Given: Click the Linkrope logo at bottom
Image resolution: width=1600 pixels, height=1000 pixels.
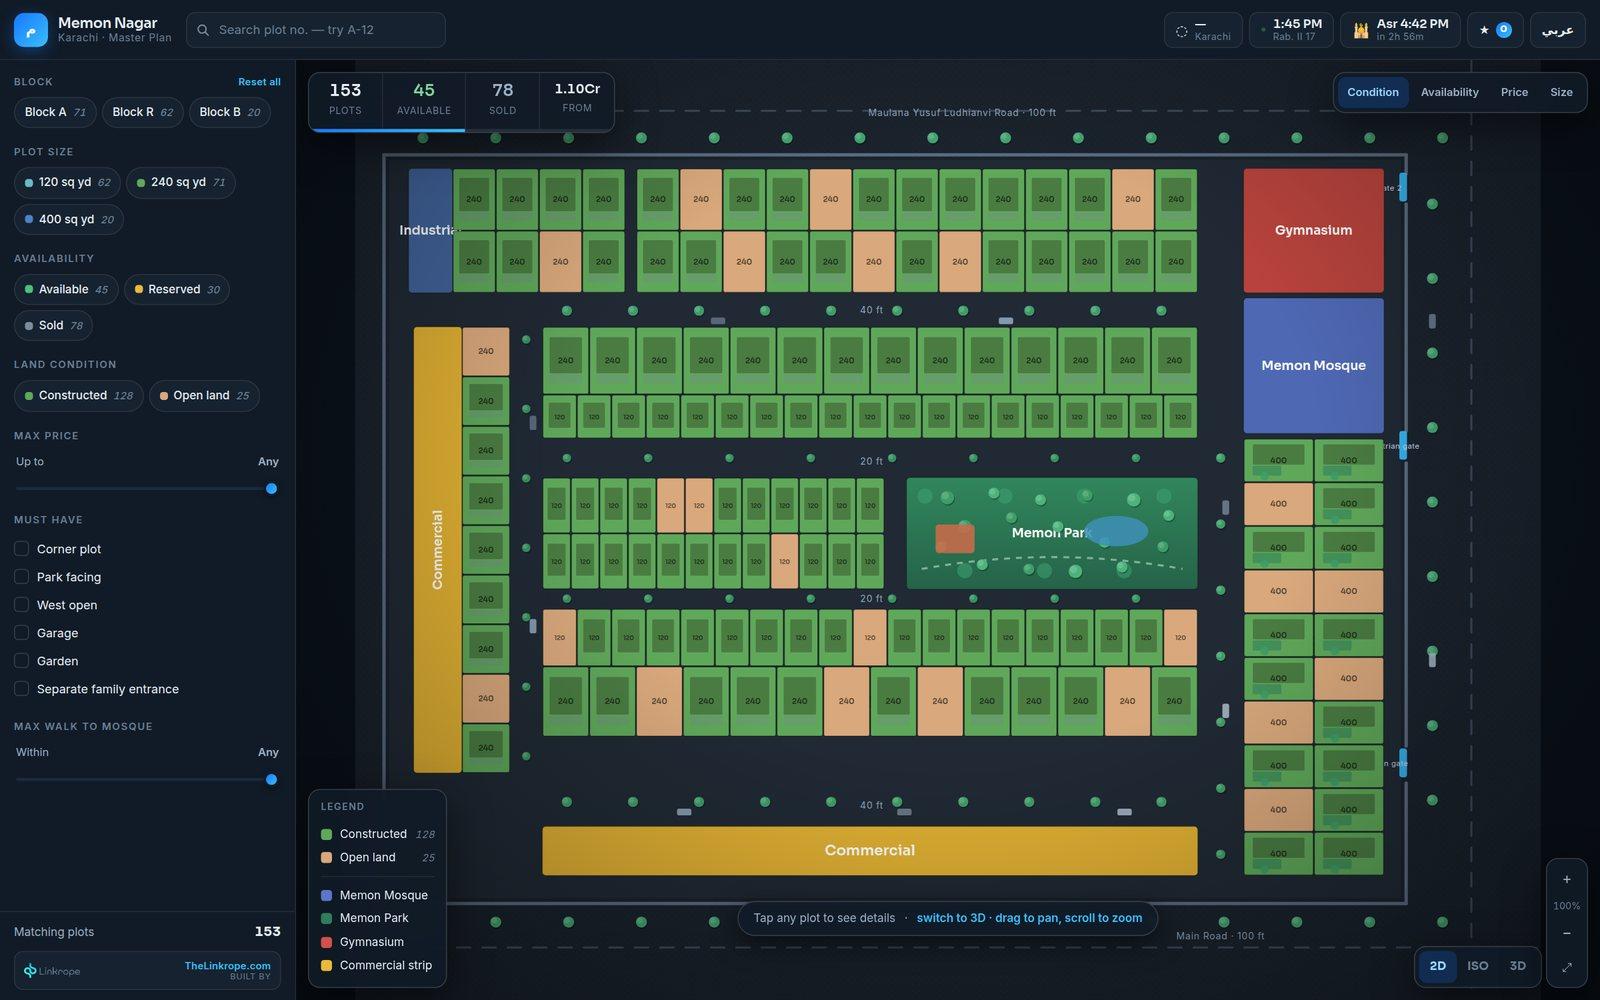Looking at the screenshot, I should tap(52, 971).
